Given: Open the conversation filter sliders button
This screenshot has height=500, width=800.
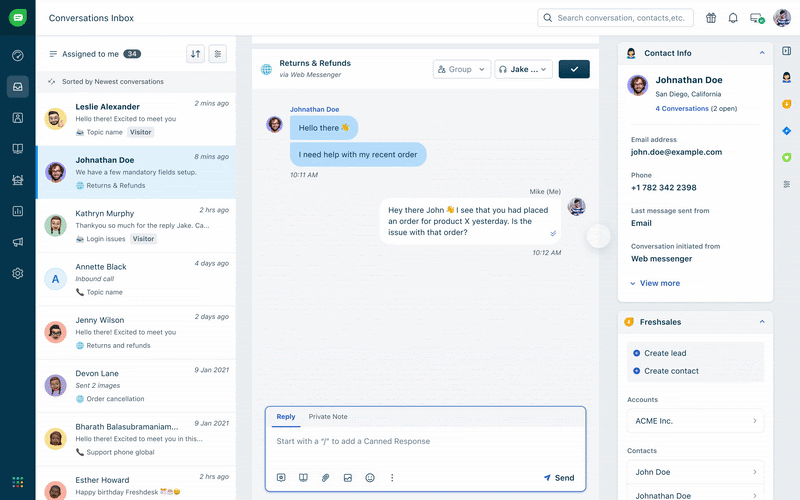Looking at the screenshot, I should click(x=218, y=54).
